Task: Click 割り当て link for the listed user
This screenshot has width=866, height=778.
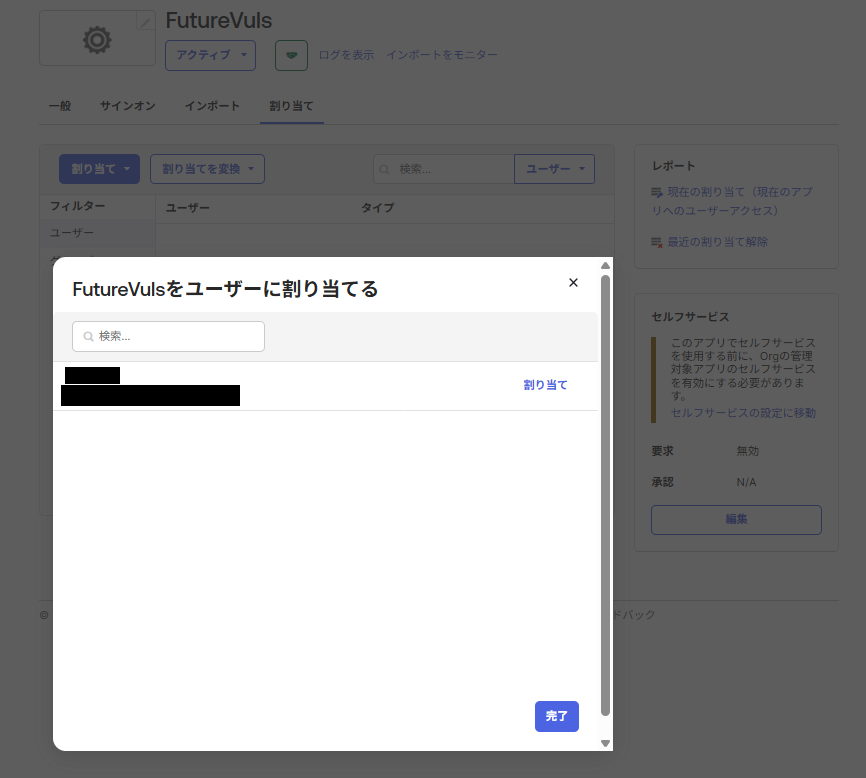Action: tap(545, 385)
